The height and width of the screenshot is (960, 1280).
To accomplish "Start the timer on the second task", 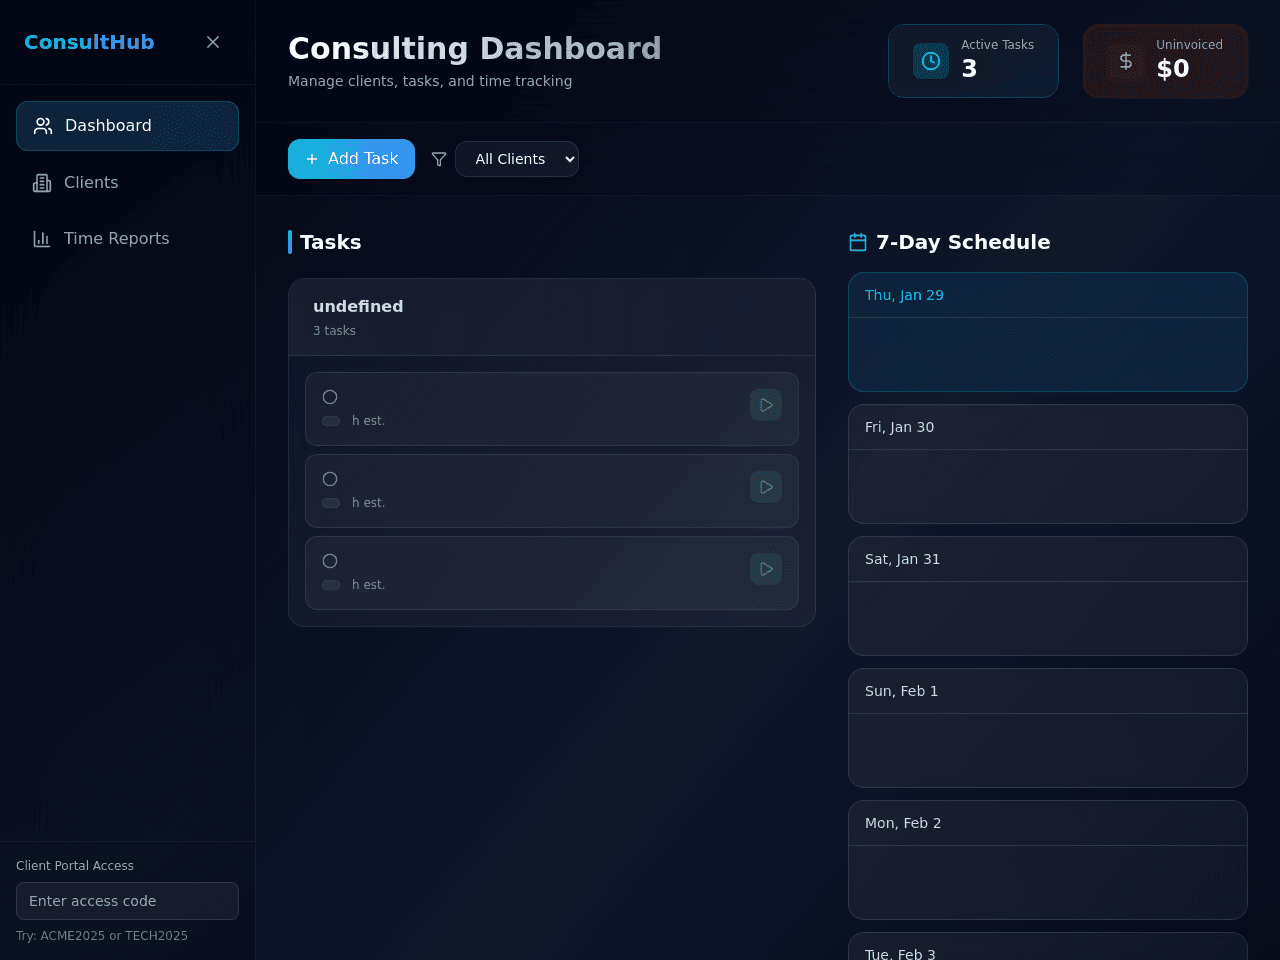I will click(x=766, y=487).
